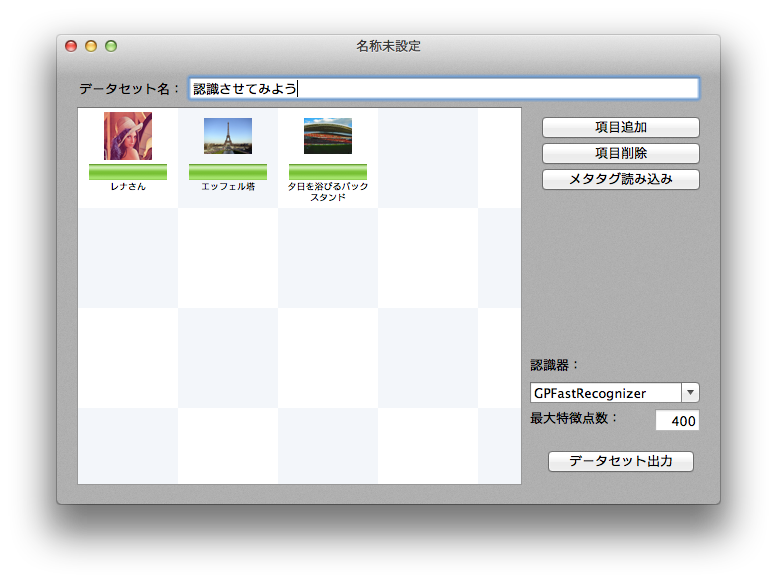Select the レナさん portrait thumbnail
The height and width of the screenshot is (583, 777).
128,136
